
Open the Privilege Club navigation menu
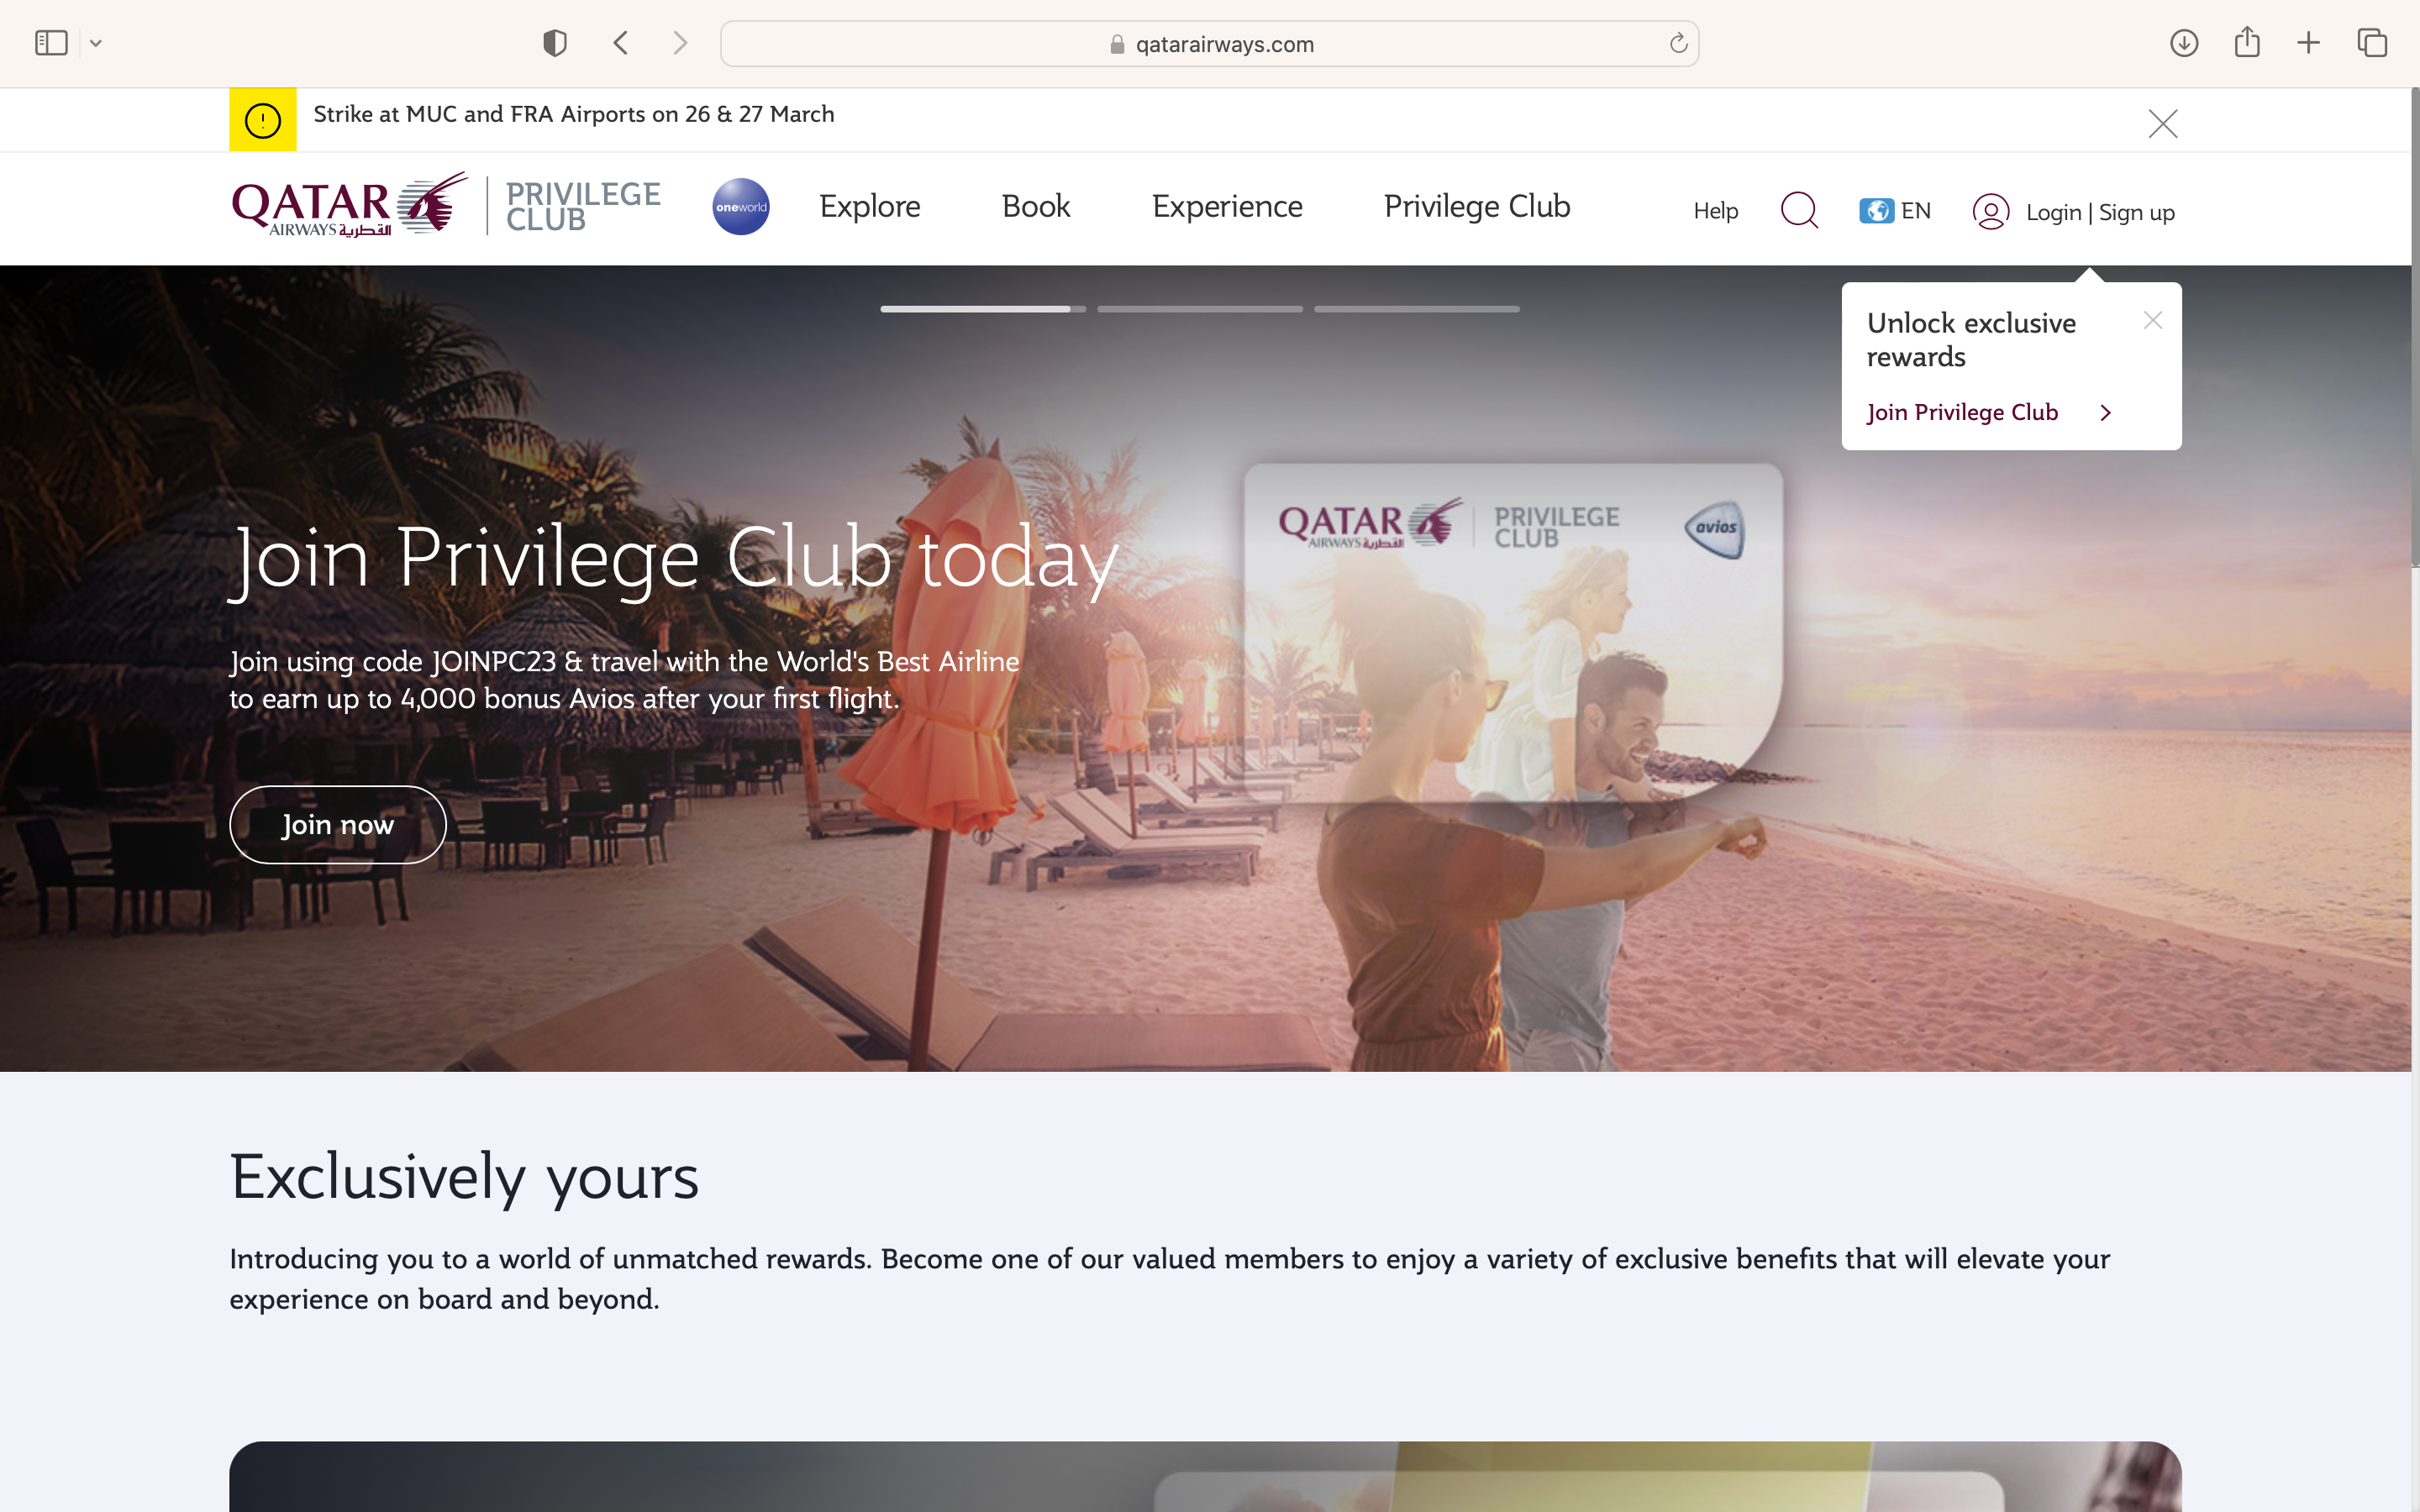[x=1477, y=206]
